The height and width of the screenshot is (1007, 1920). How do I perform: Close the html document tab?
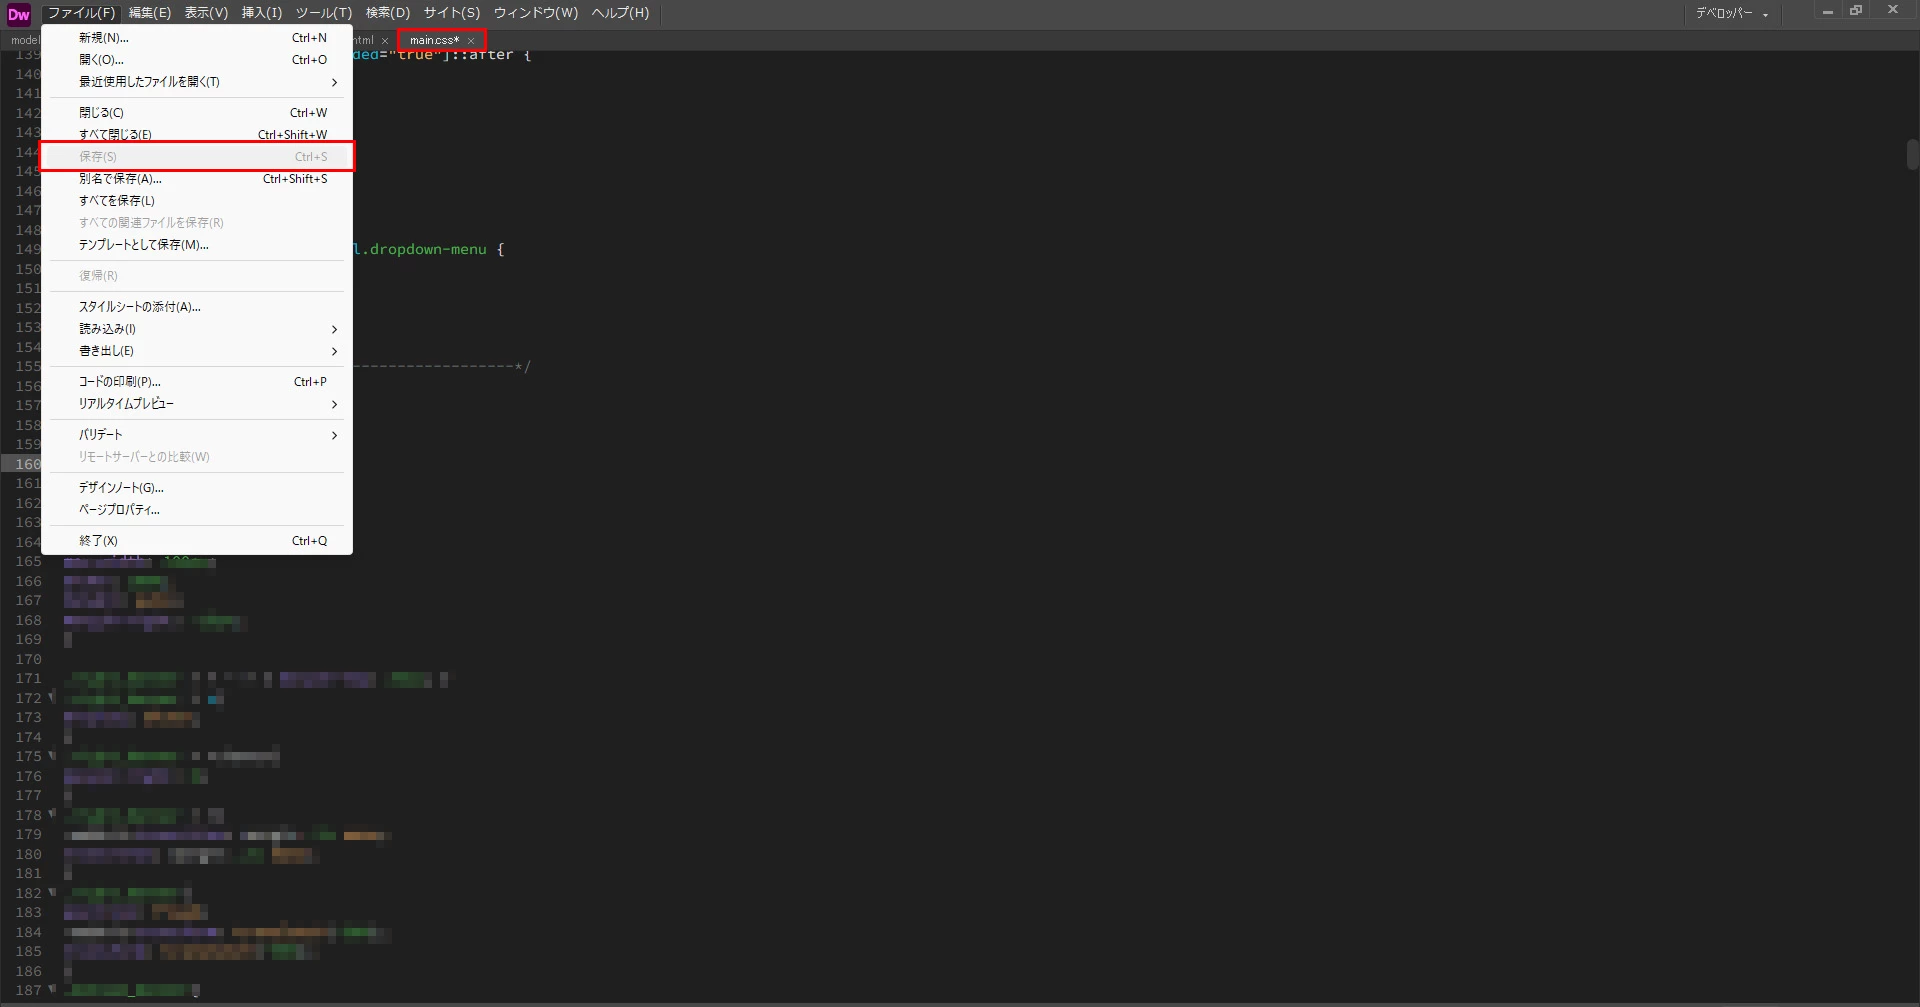coord(385,41)
